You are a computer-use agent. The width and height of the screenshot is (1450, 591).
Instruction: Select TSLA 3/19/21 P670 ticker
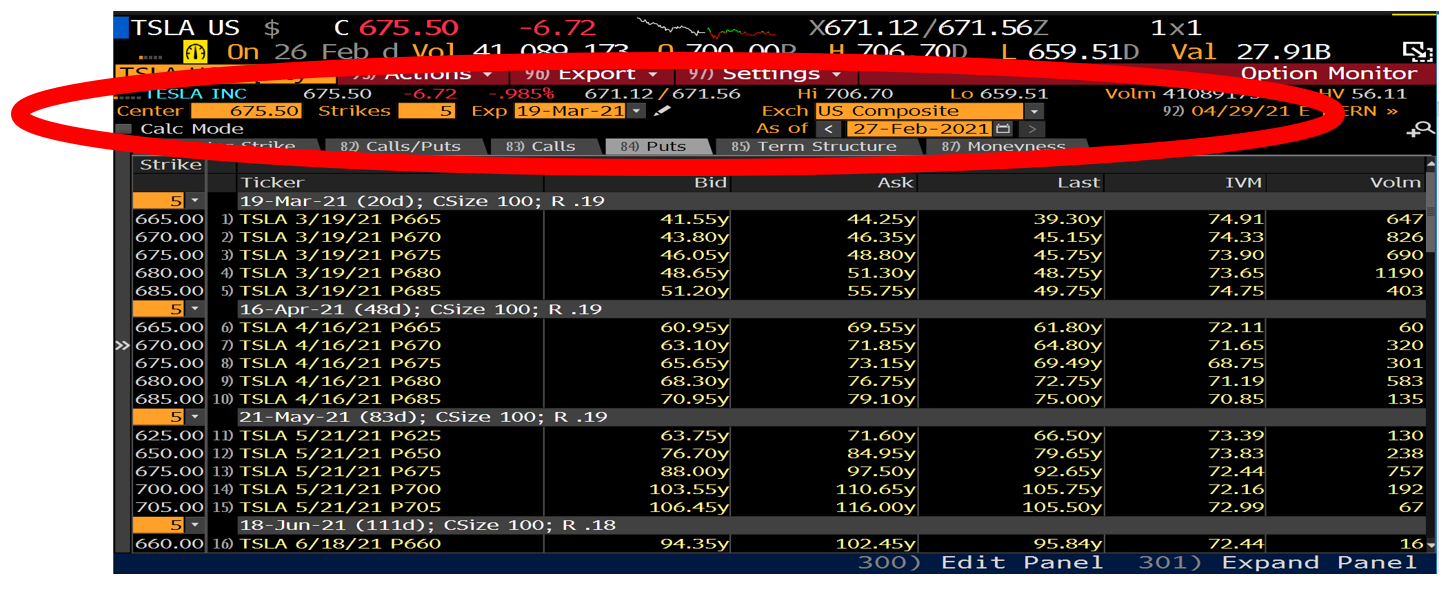tap(340, 237)
